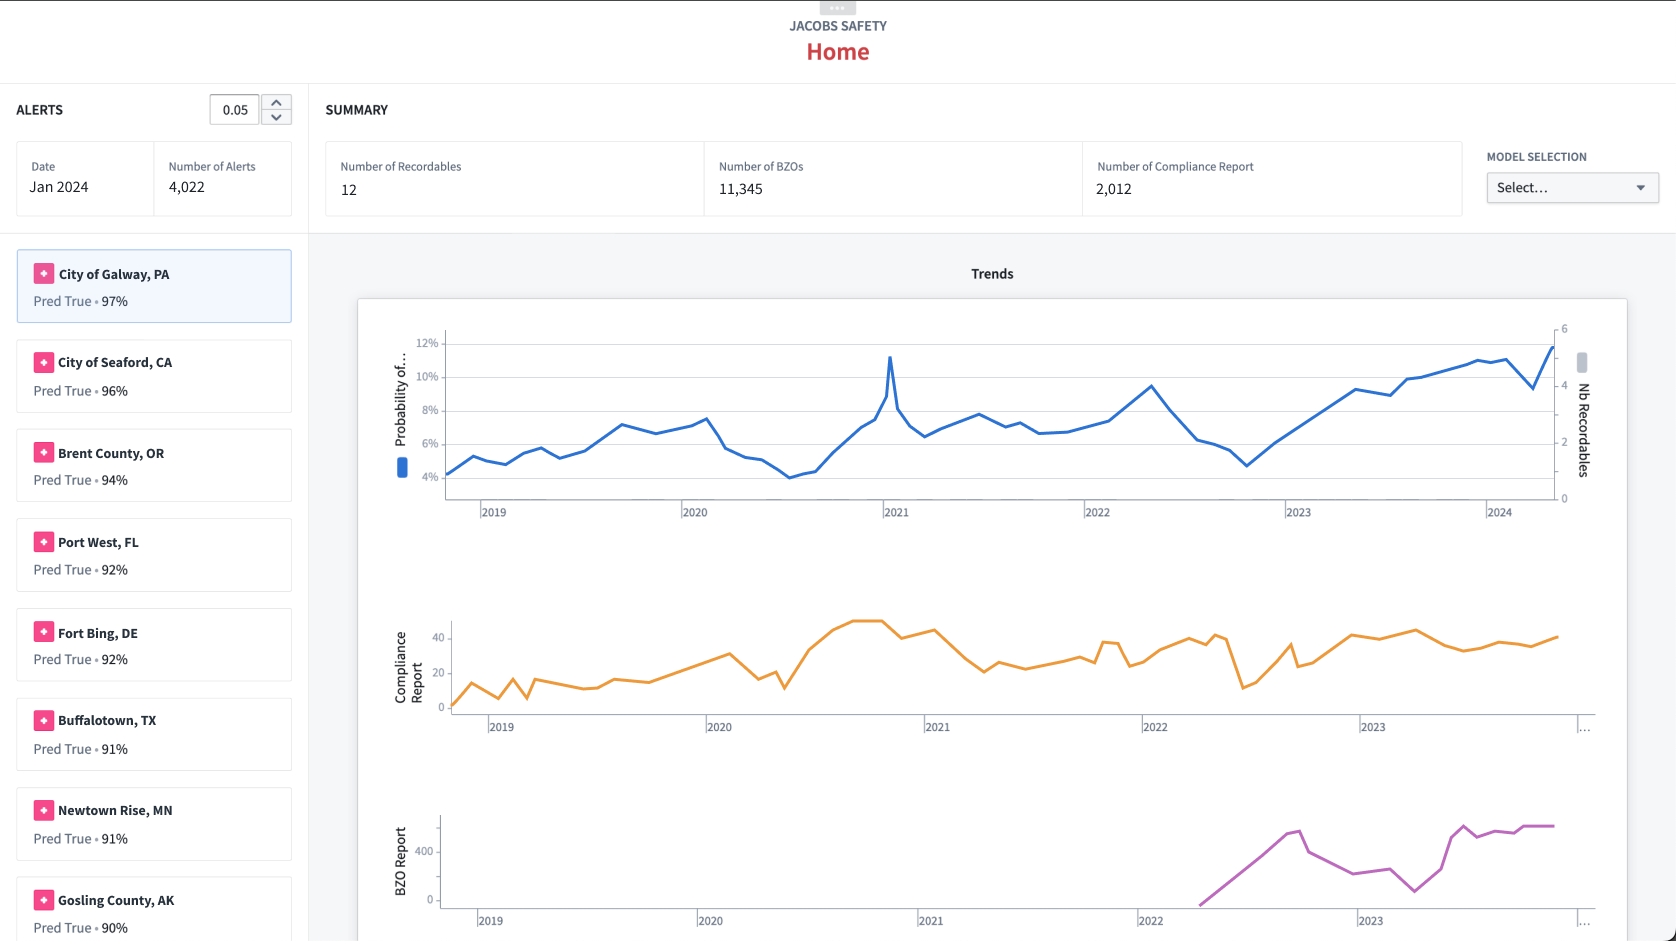
Task: Increase the alerts threshold with up arrow
Action: pyautogui.click(x=277, y=103)
